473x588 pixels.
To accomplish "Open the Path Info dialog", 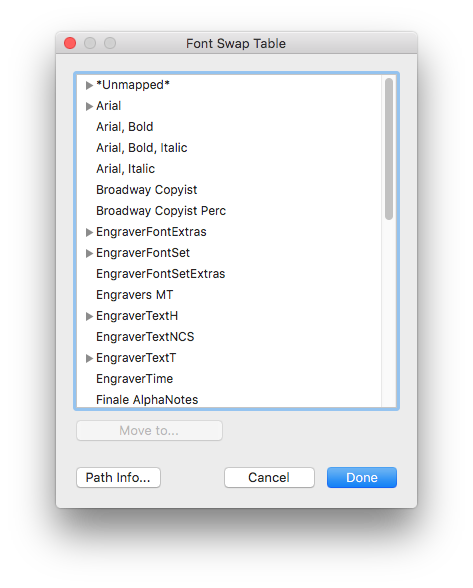I will point(118,477).
